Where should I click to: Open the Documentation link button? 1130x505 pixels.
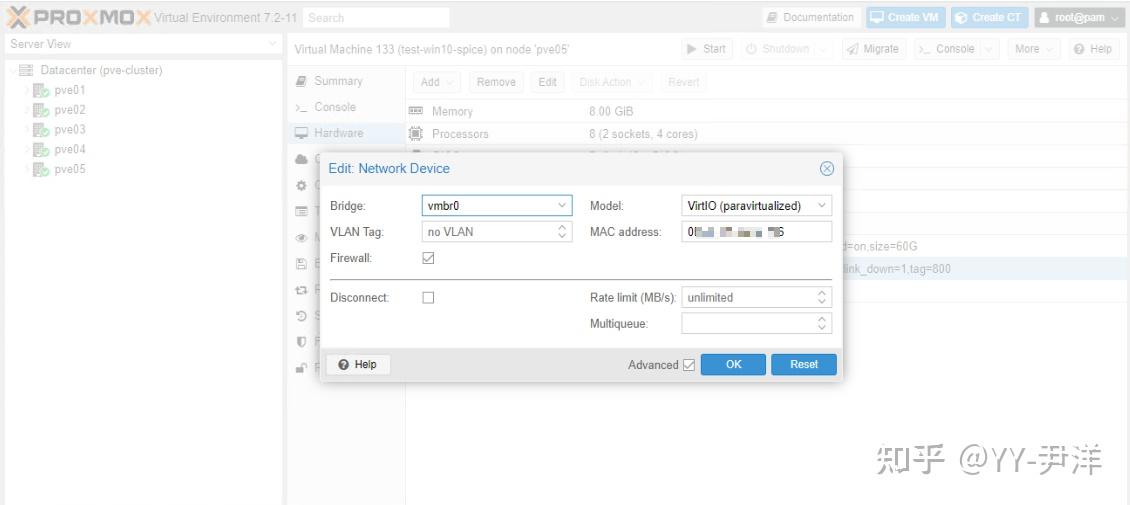tap(811, 17)
